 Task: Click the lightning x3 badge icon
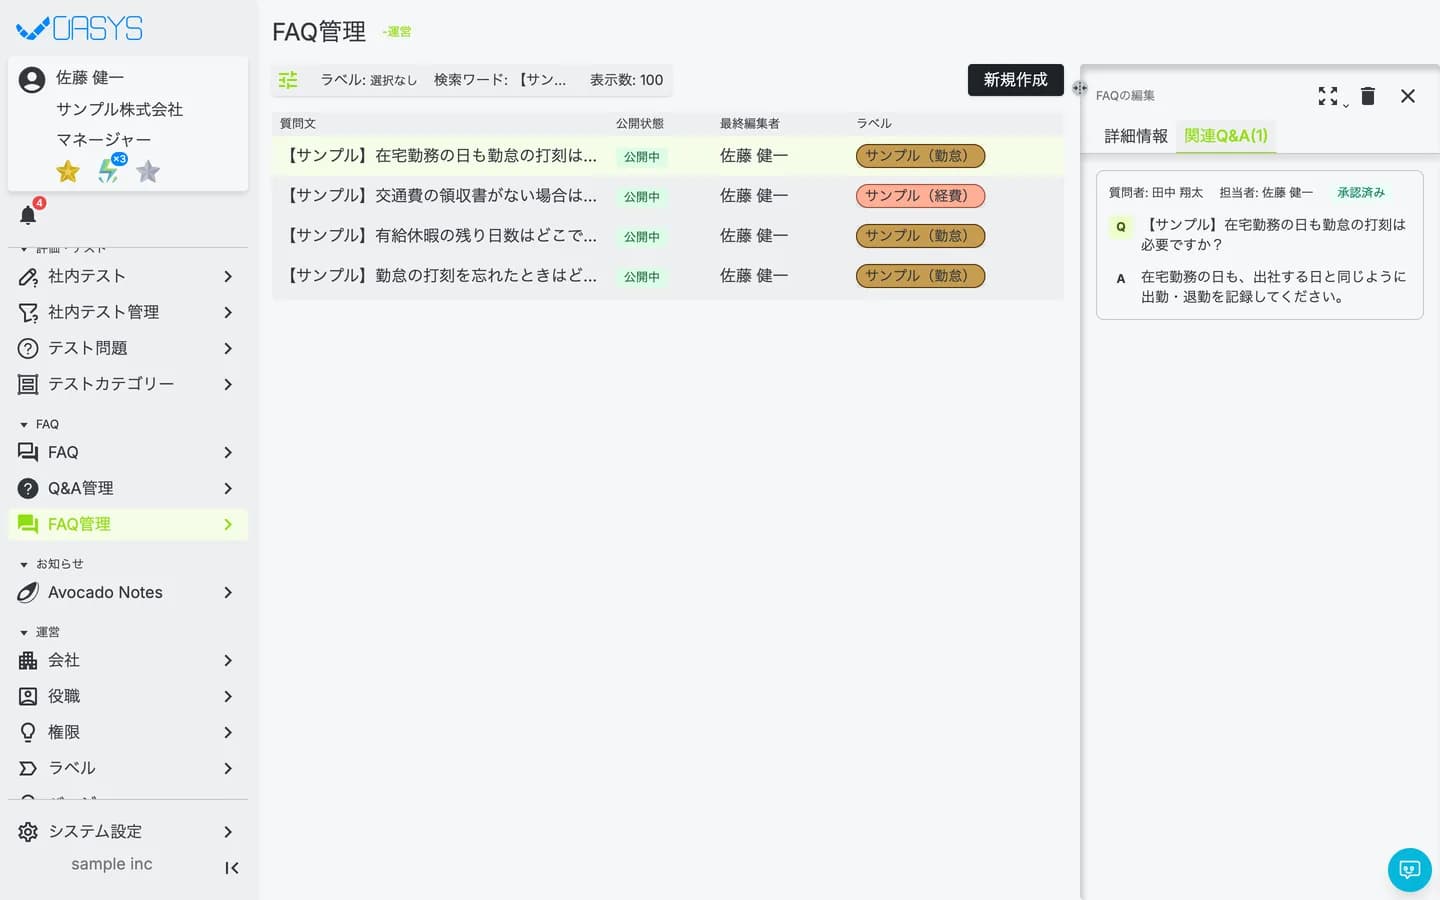click(110, 170)
